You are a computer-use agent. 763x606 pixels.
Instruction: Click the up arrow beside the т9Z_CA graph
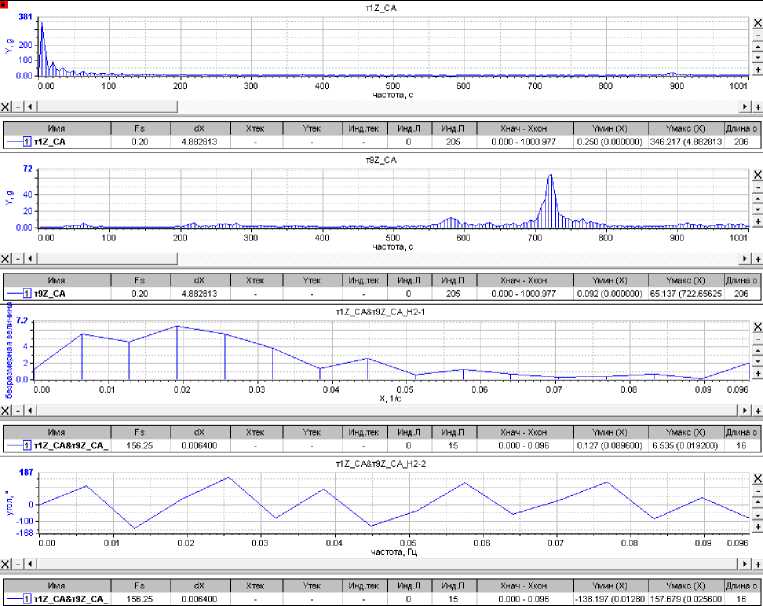click(758, 199)
